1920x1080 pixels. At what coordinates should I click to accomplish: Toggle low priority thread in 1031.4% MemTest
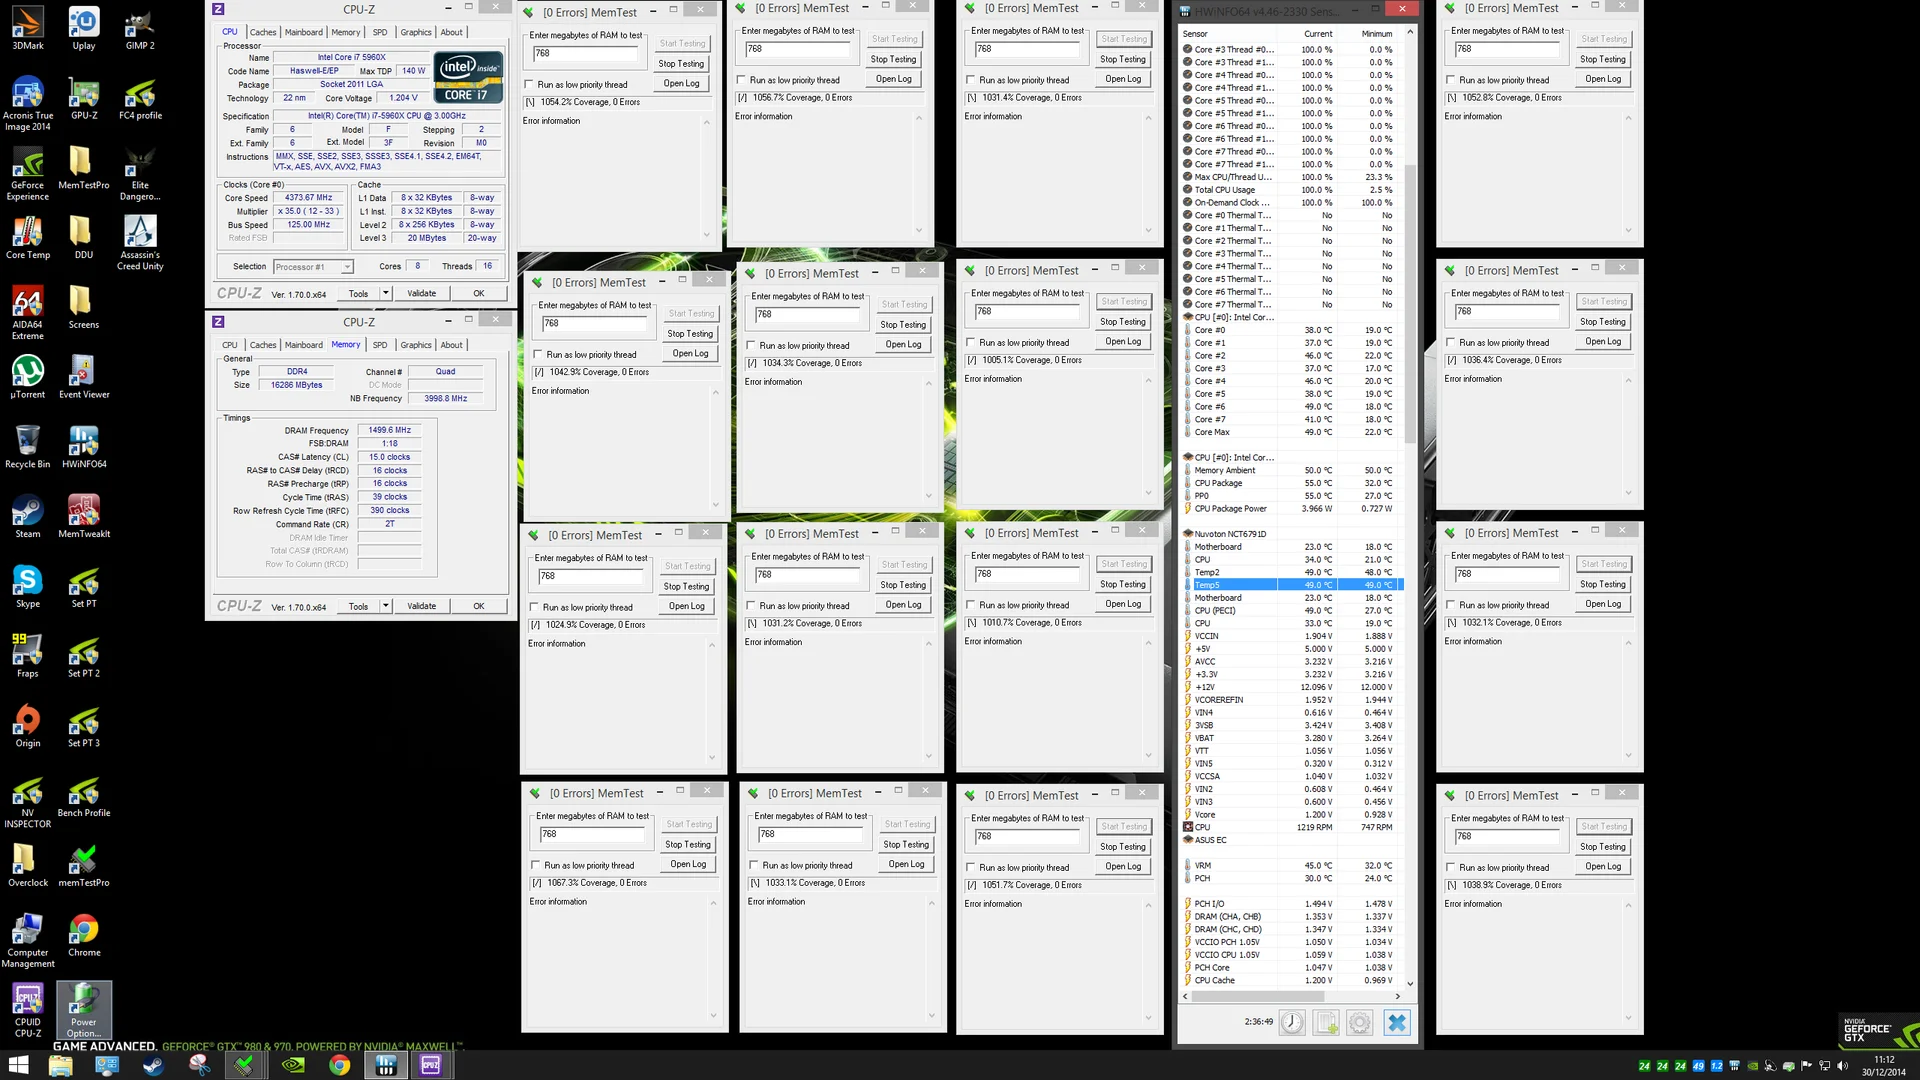[970, 80]
